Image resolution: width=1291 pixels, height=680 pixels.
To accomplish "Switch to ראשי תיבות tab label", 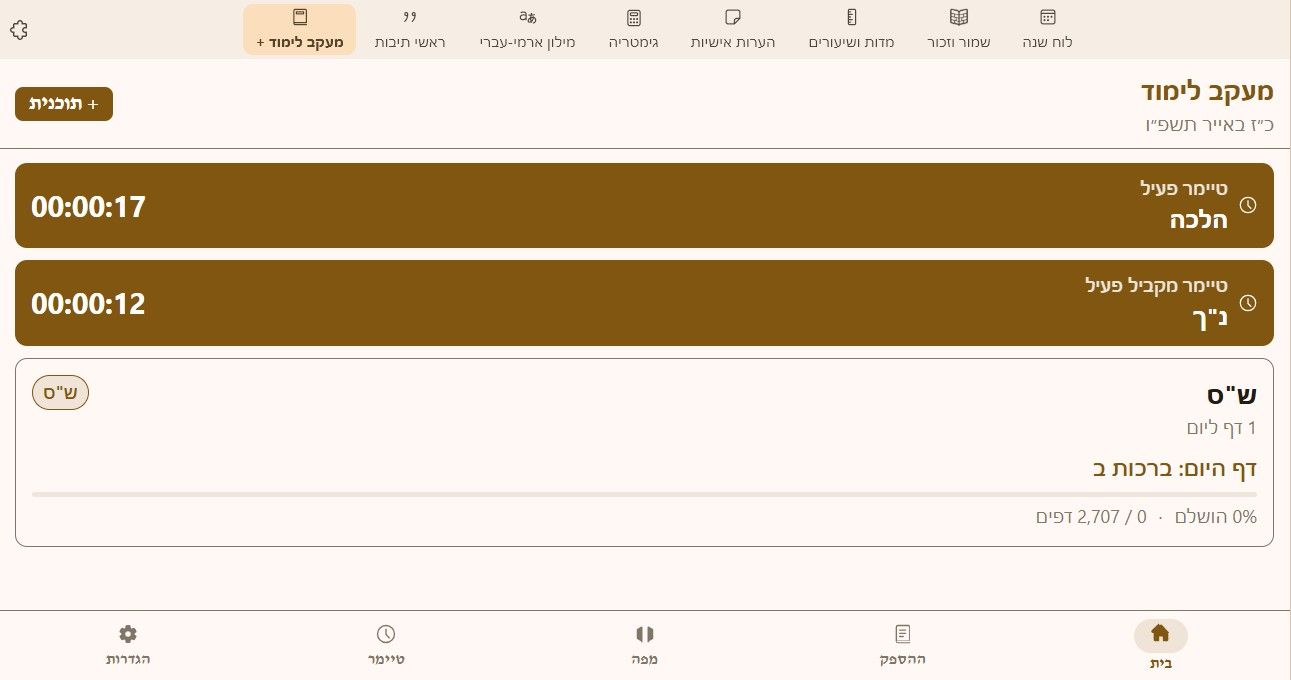I will pos(410,43).
